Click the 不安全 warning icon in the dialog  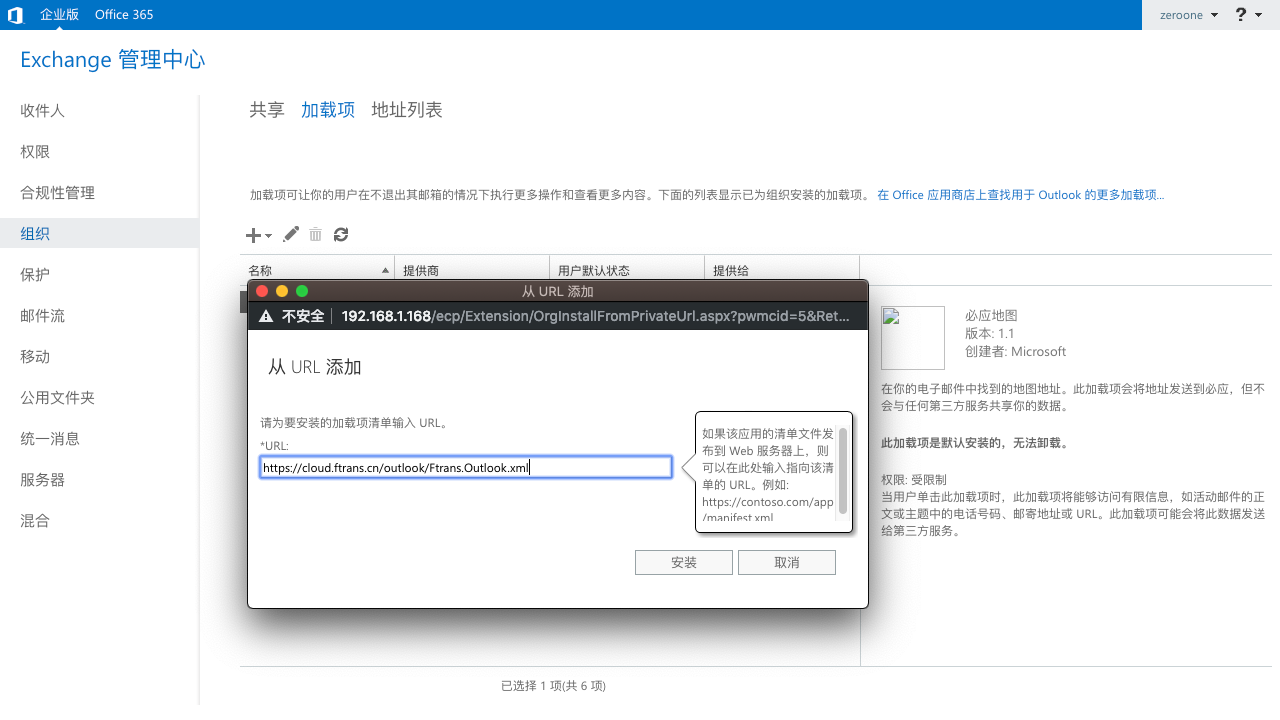tap(265, 314)
